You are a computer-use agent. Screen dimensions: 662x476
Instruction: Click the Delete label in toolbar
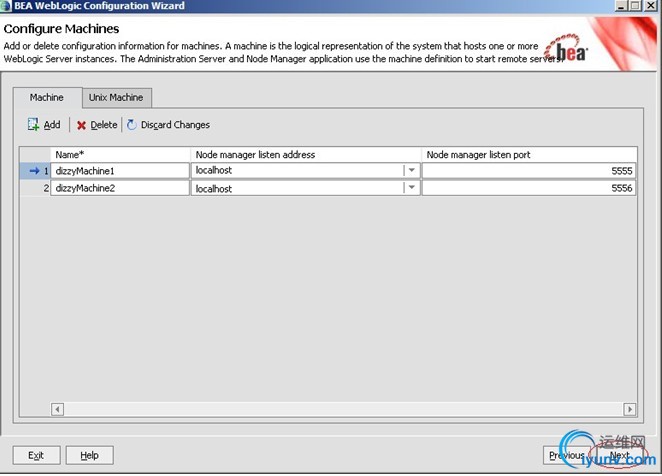point(103,125)
